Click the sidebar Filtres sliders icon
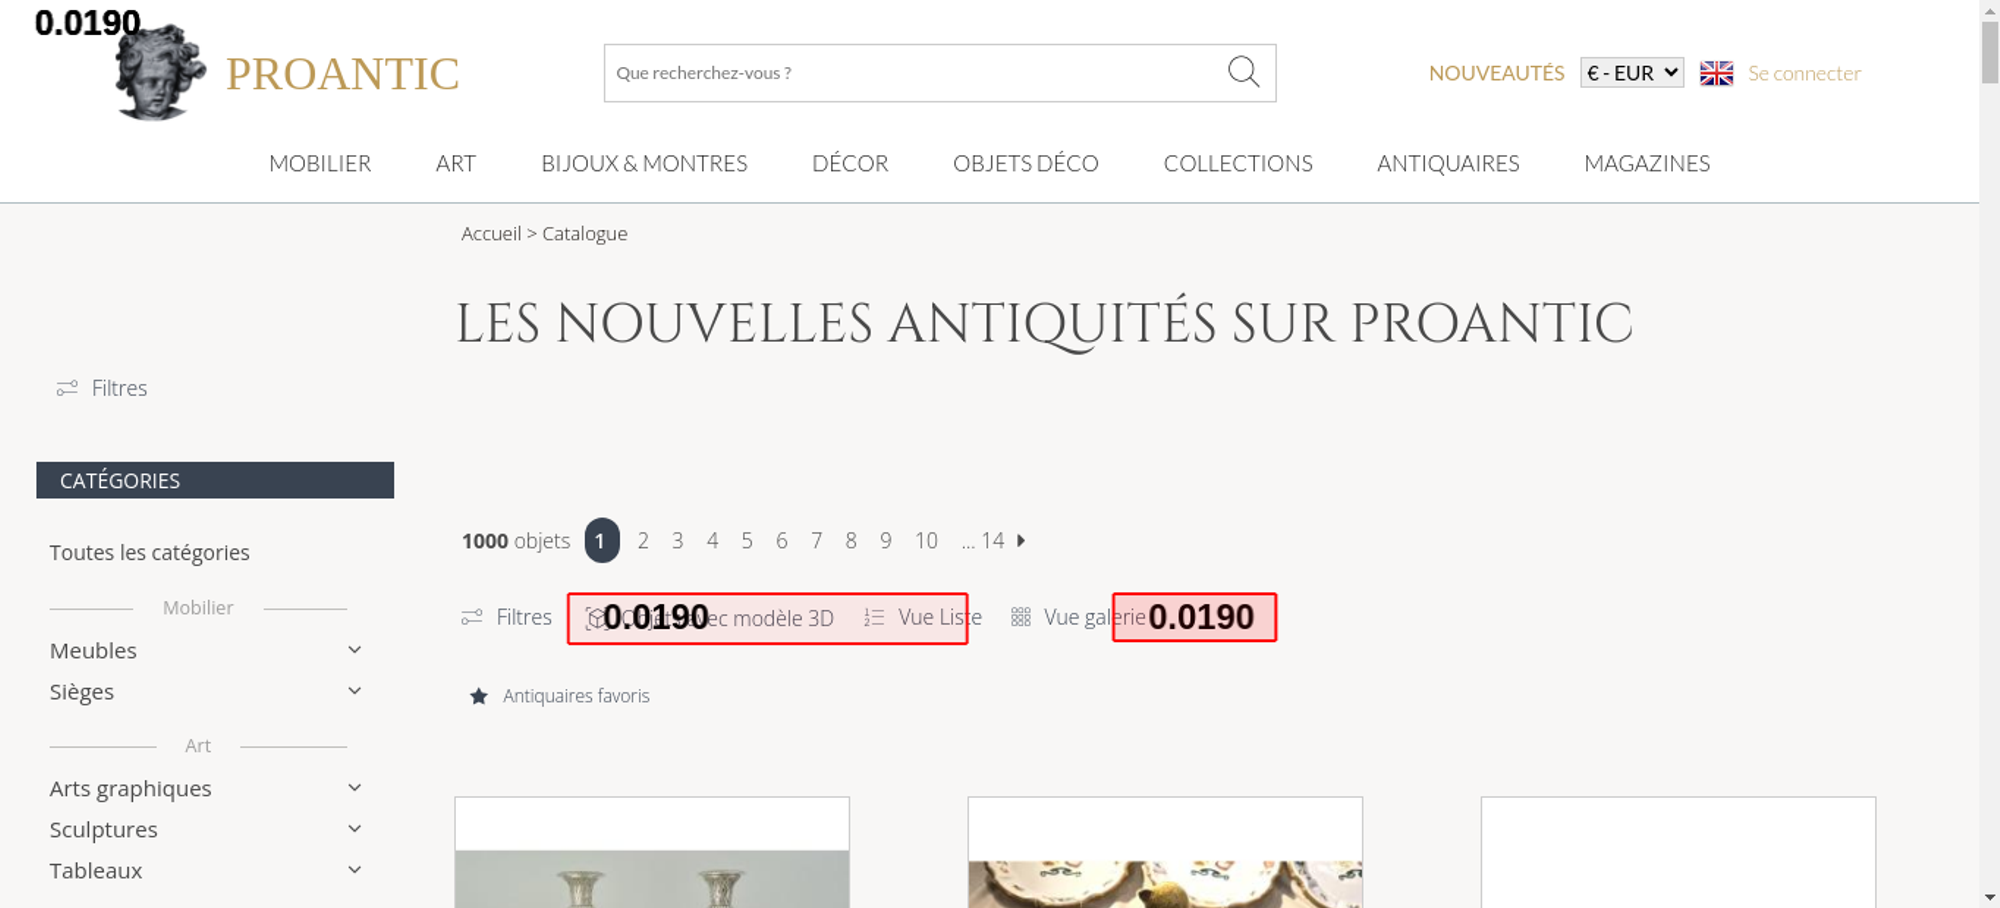Screen dimensions: 2000x908 click(67, 388)
